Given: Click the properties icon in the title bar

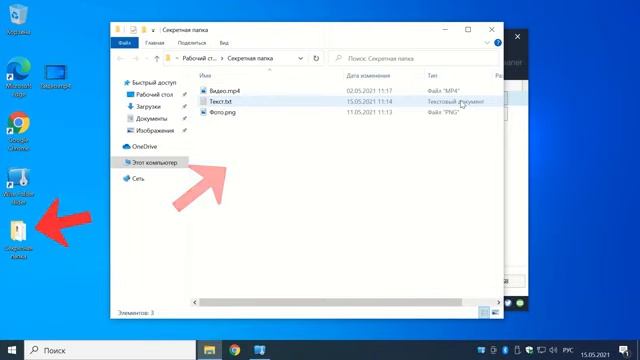Looking at the screenshot, I should pos(133,30).
